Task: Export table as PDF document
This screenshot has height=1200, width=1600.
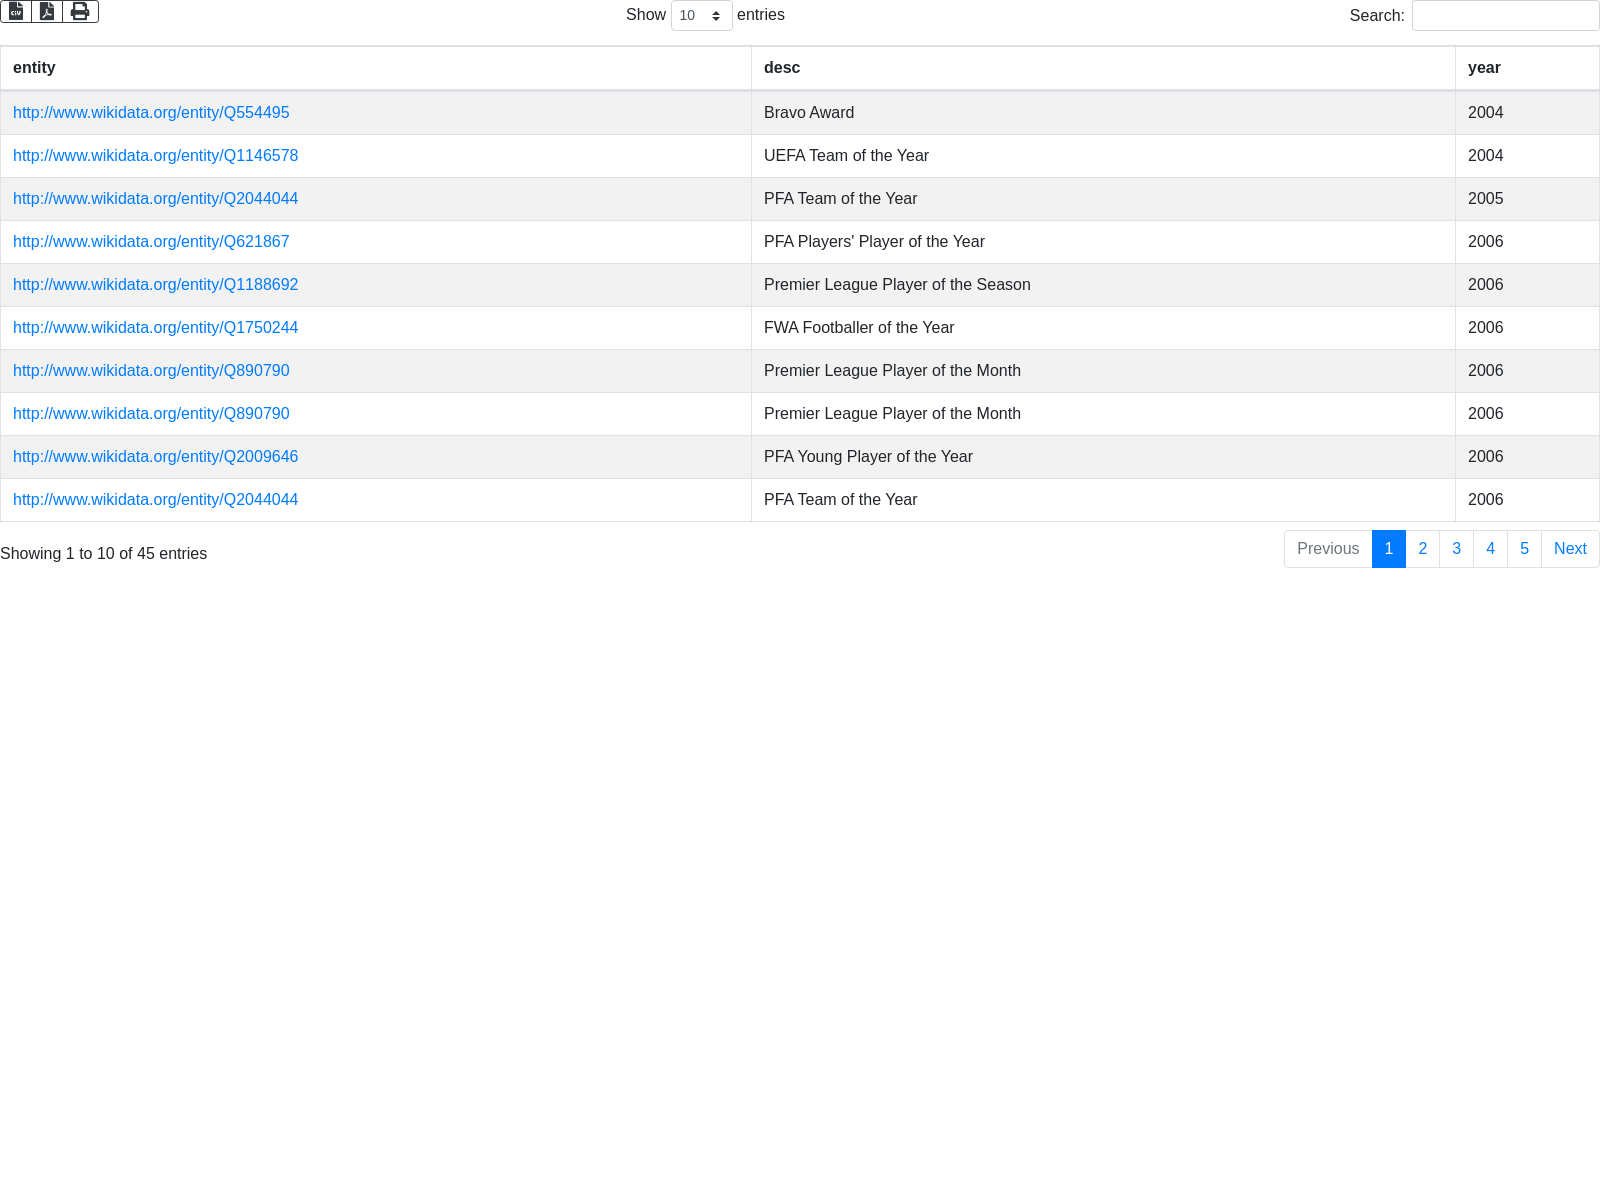Action: coord(47,11)
